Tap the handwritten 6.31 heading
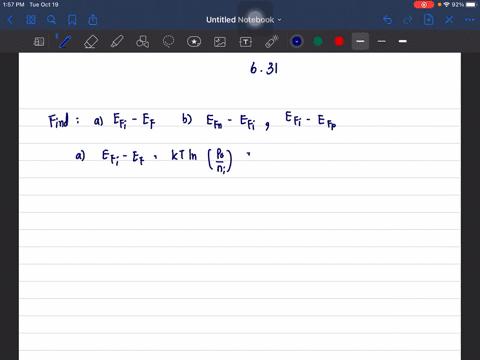The height and width of the screenshot is (360, 480). tap(264, 68)
